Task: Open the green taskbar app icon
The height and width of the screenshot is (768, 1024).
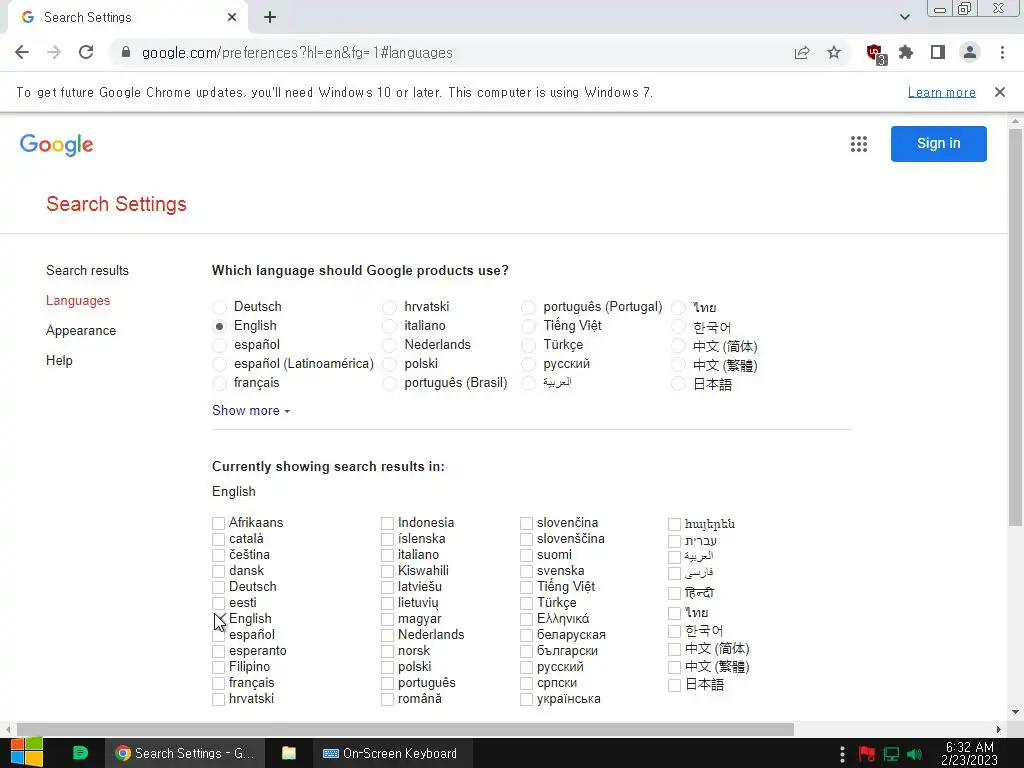Action: (80, 753)
